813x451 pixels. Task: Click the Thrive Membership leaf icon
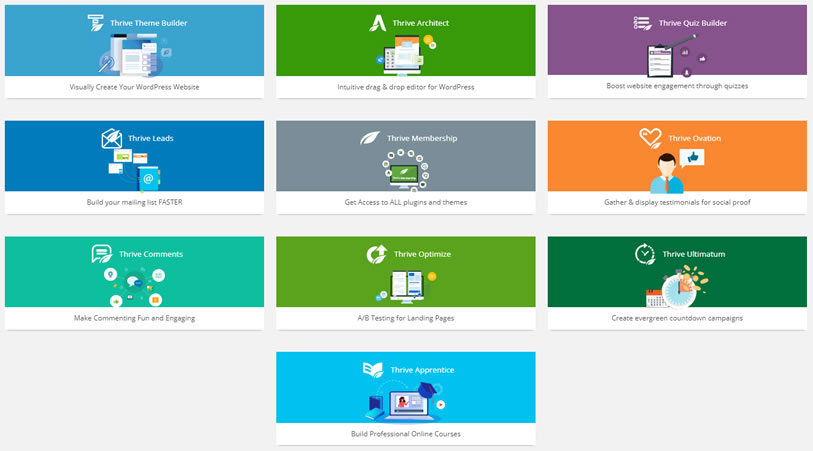pyautogui.click(x=370, y=138)
